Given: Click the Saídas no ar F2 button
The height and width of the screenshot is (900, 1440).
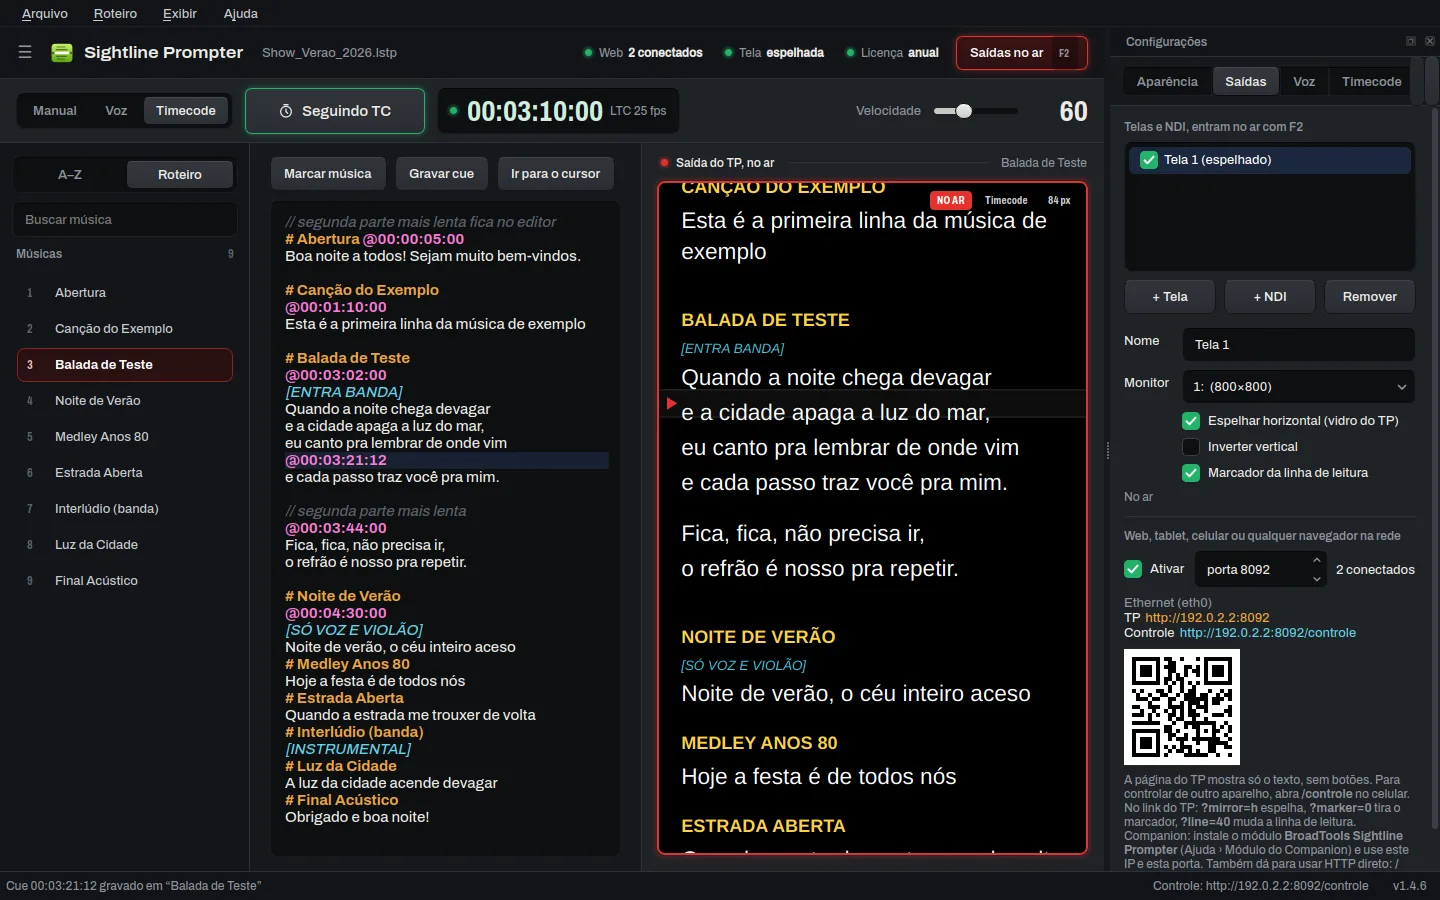Looking at the screenshot, I should tap(1021, 53).
